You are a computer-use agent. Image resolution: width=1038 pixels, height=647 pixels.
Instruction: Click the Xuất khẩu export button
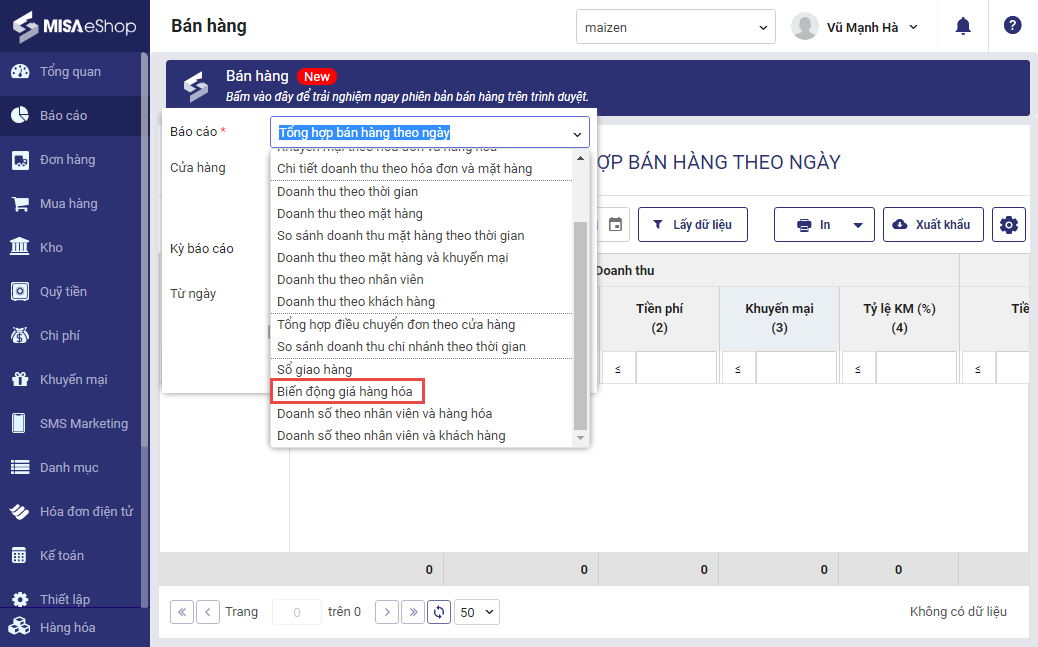tap(933, 224)
